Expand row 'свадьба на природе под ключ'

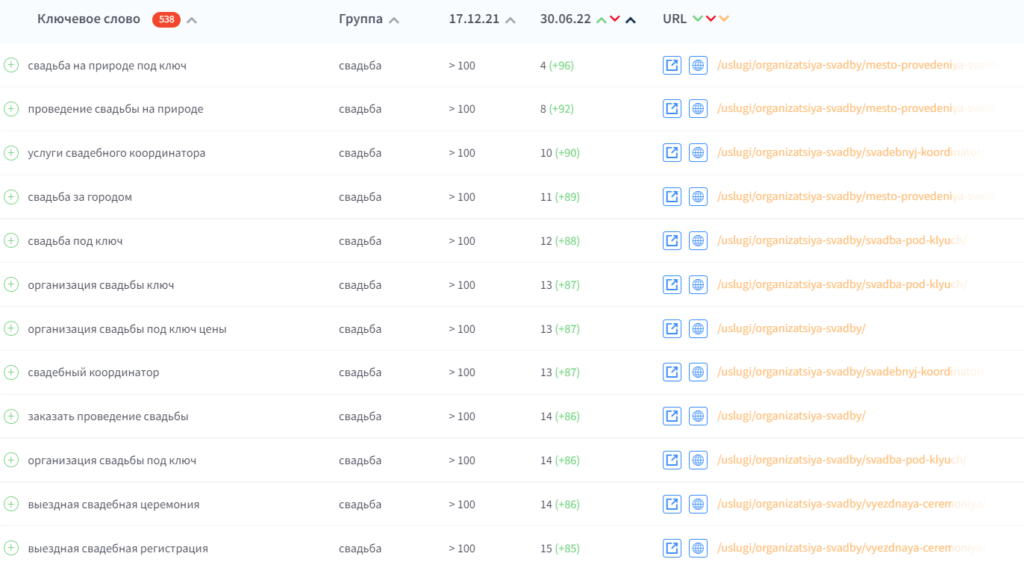11,65
